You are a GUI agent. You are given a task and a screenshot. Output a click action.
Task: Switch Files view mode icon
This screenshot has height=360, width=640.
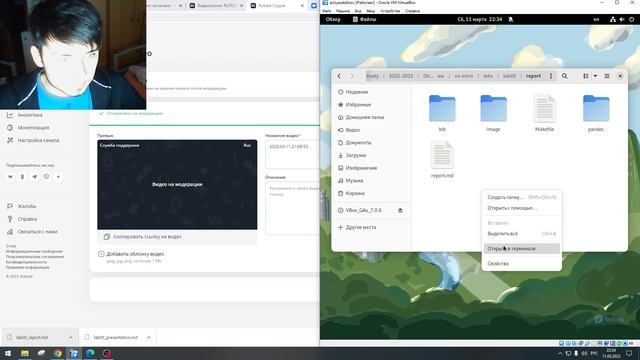point(586,76)
